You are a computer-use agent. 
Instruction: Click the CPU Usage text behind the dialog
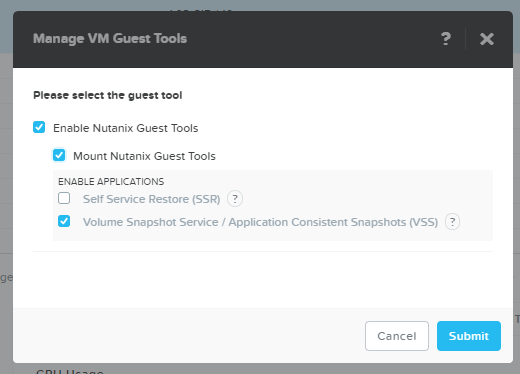(x=70, y=371)
